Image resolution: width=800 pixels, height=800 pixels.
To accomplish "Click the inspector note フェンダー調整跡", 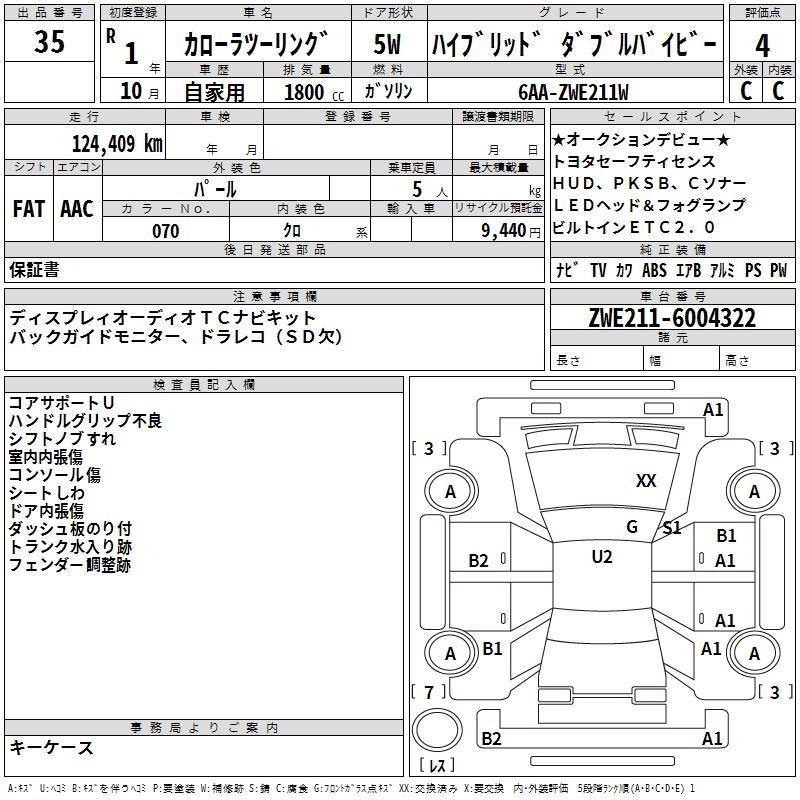I will tap(70, 565).
